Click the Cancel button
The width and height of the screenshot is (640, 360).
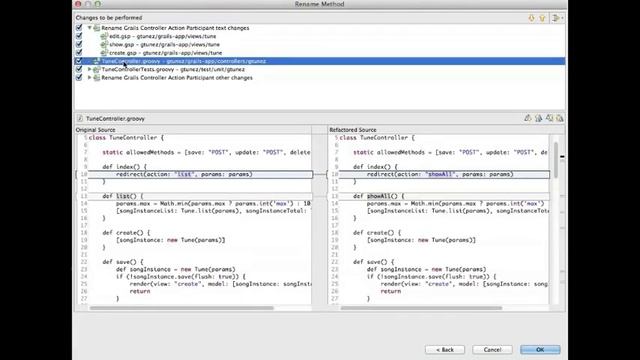coord(493,350)
